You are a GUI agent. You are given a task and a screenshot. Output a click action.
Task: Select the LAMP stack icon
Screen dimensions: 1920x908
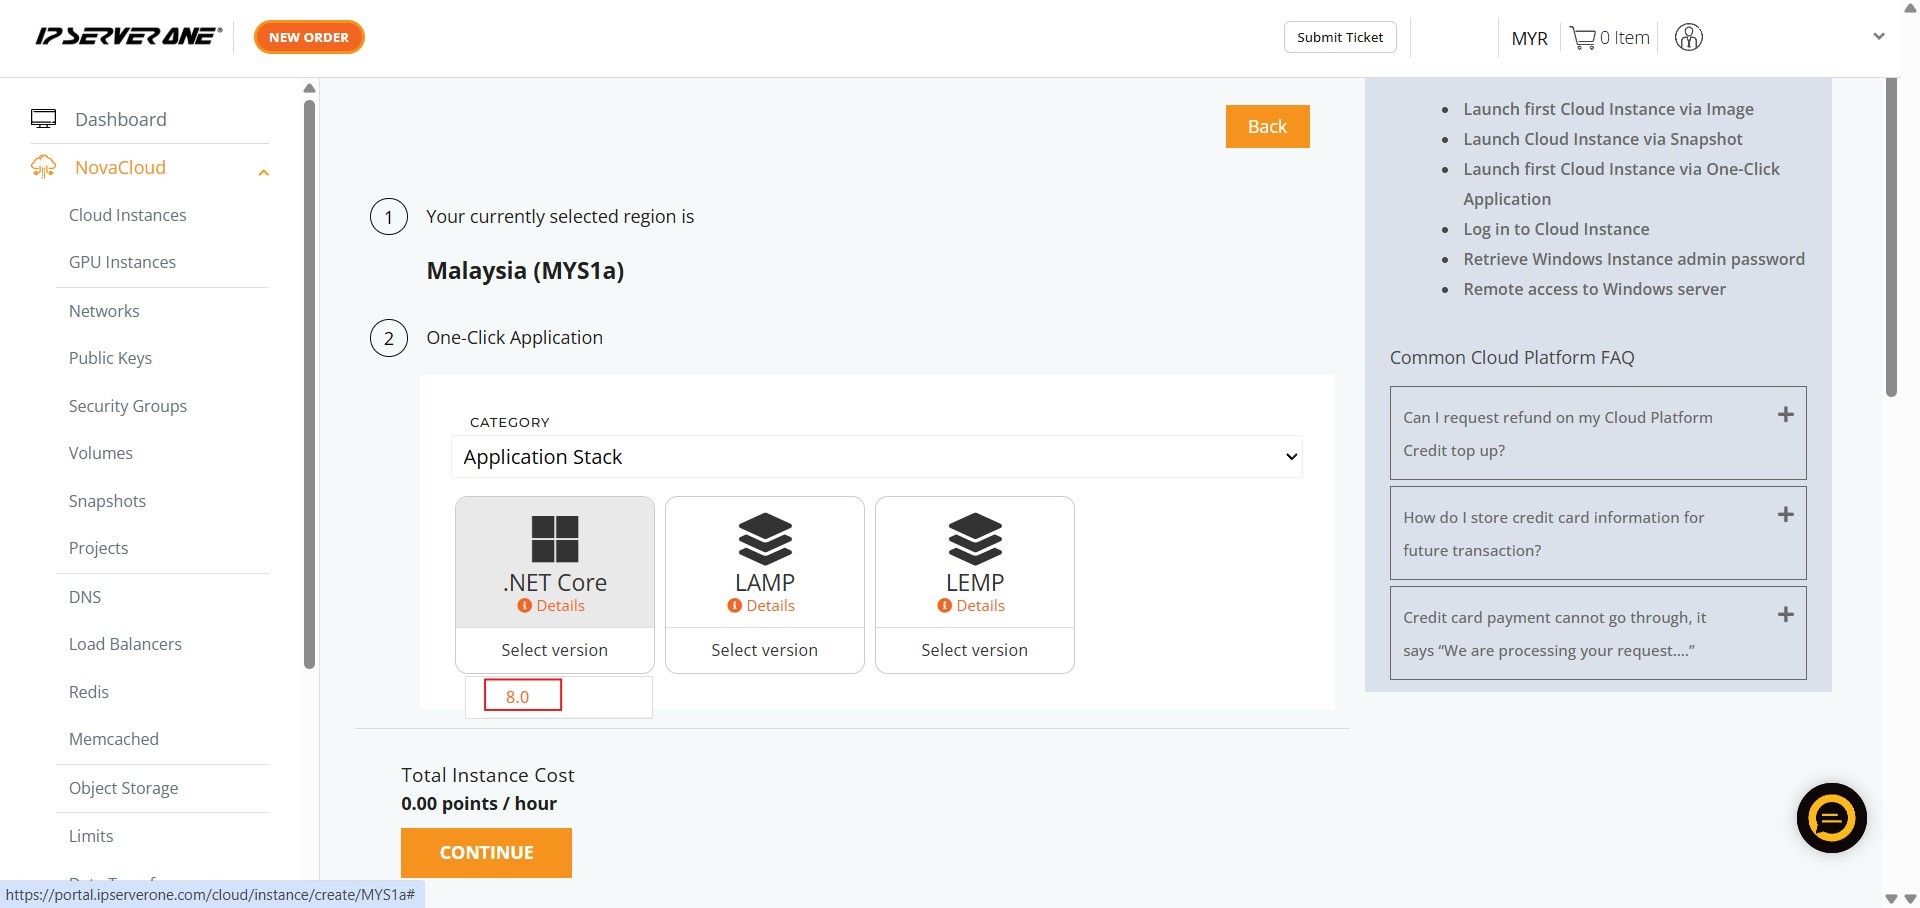764,539
